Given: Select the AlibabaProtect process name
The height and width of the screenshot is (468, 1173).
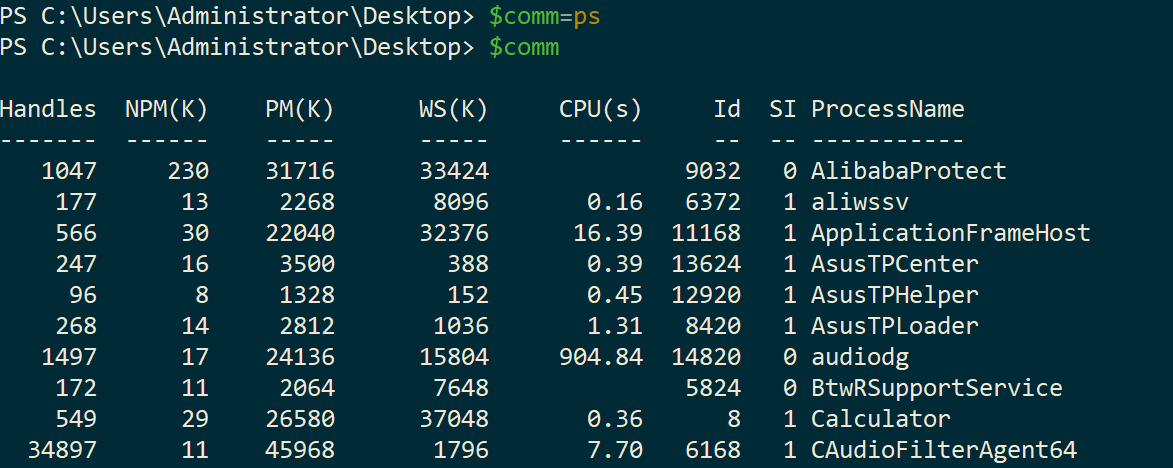Looking at the screenshot, I should [x=909, y=171].
